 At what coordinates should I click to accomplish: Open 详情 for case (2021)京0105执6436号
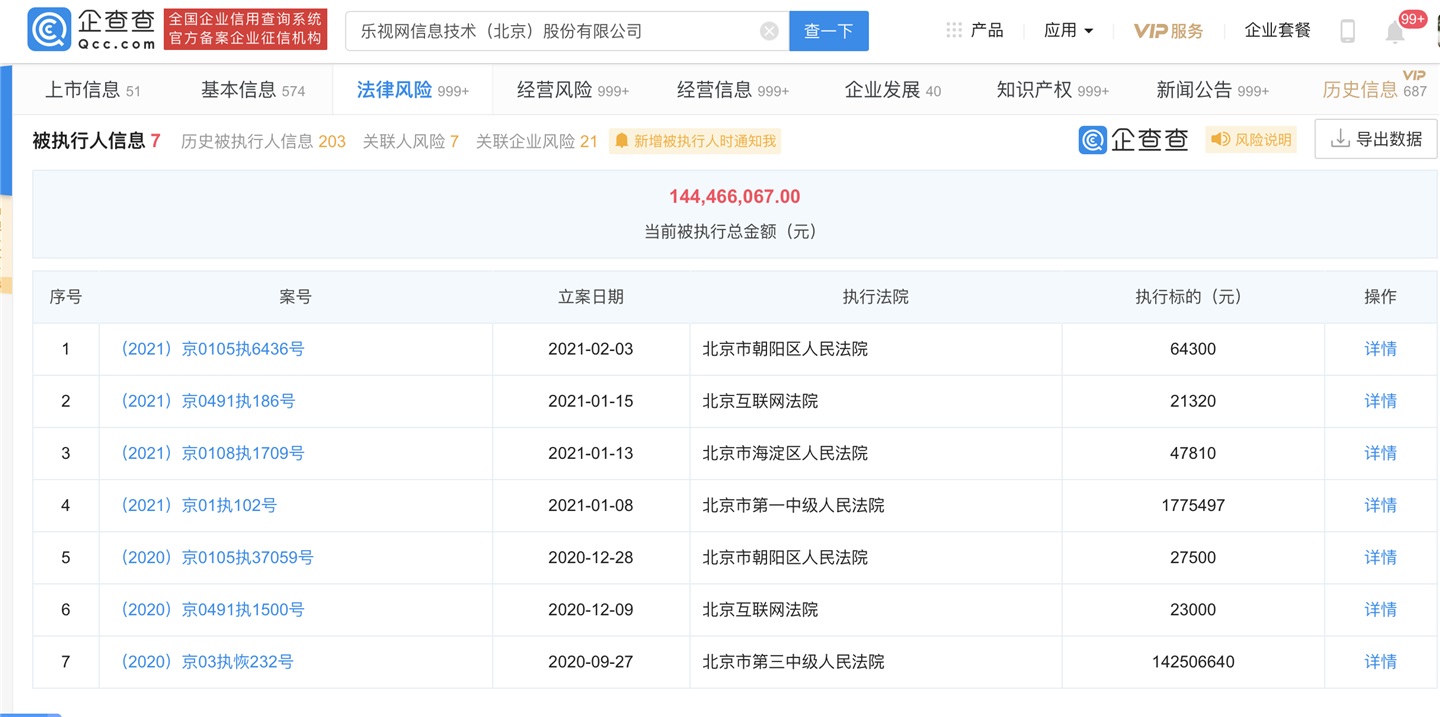click(x=1380, y=348)
